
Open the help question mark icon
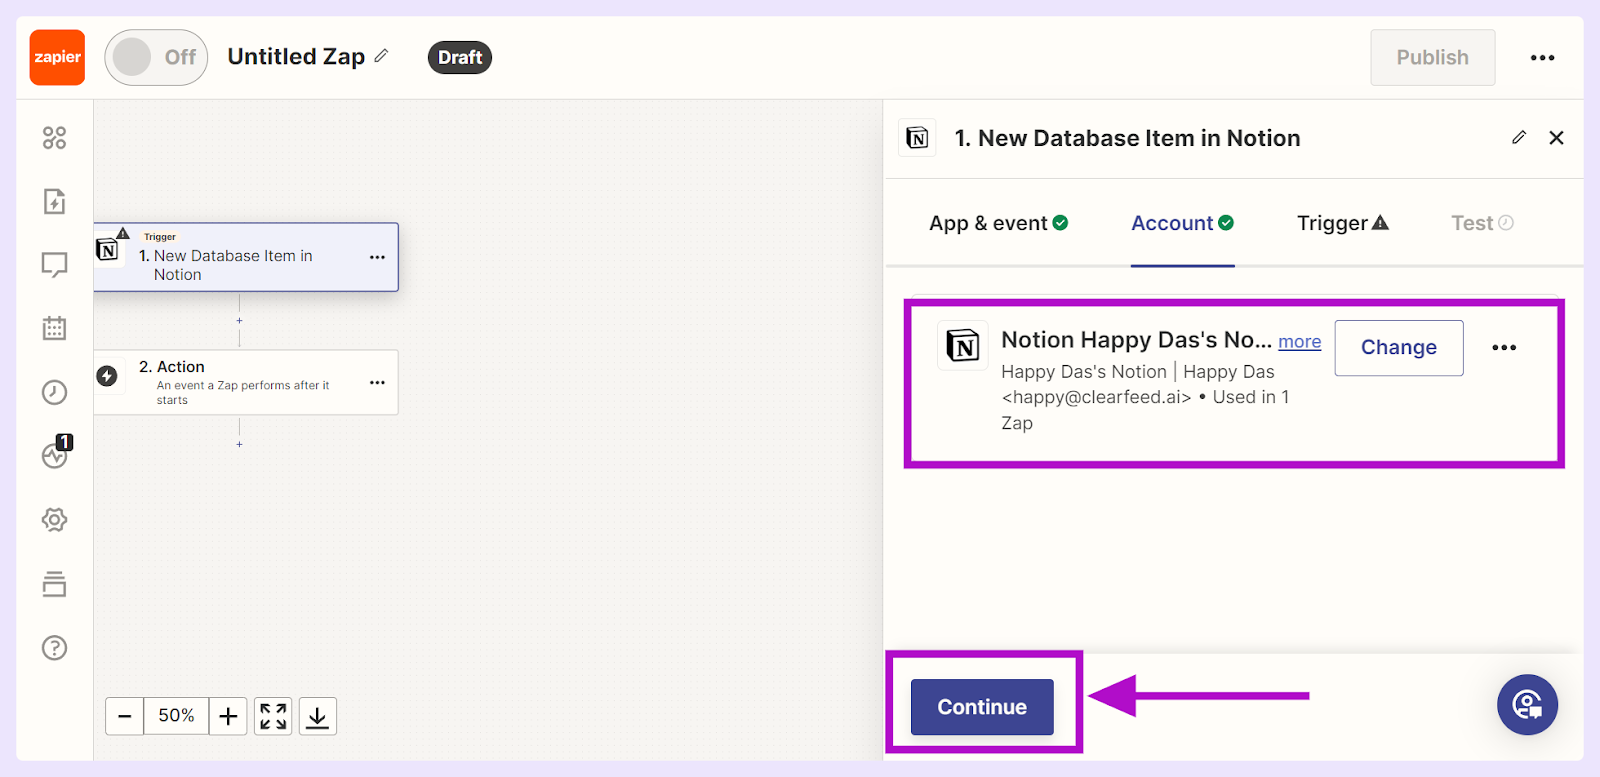(x=54, y=648)
